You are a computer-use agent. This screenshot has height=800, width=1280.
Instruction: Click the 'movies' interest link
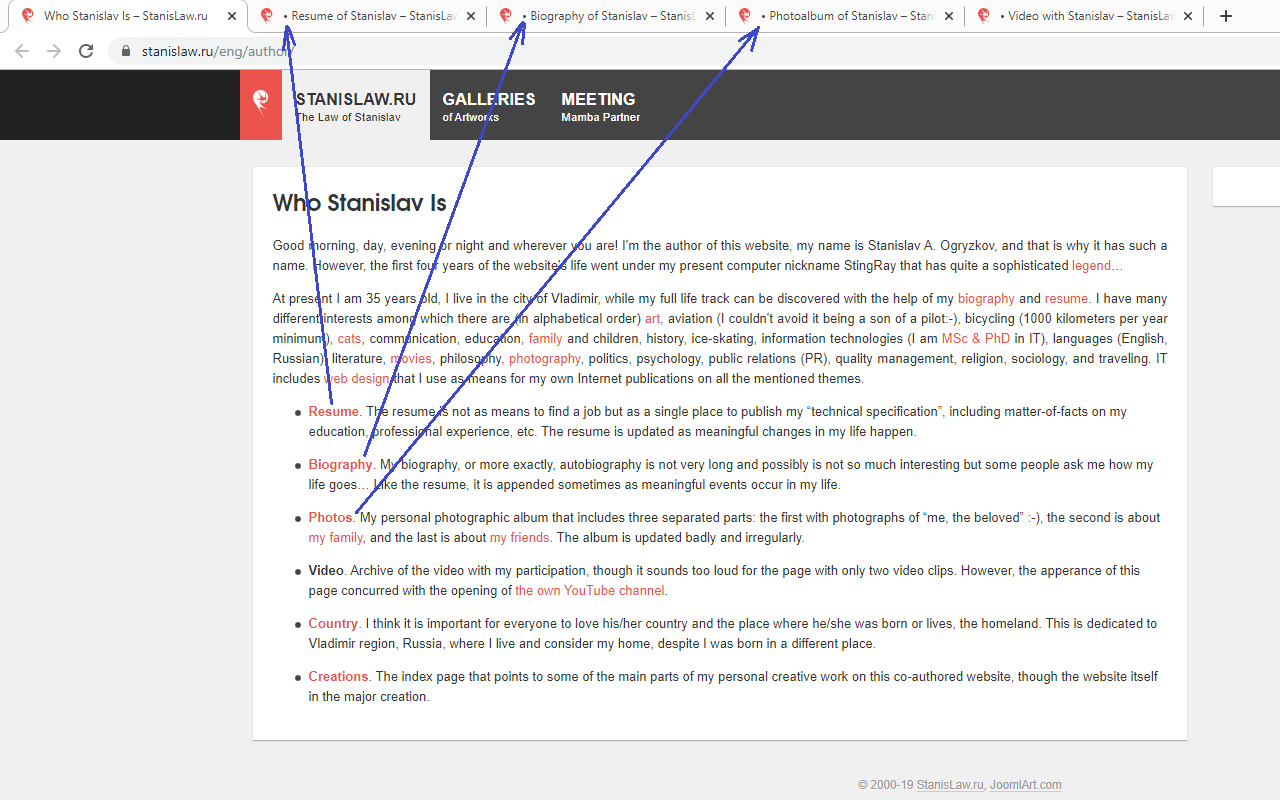pyautogui.click(x=411, y=359)
